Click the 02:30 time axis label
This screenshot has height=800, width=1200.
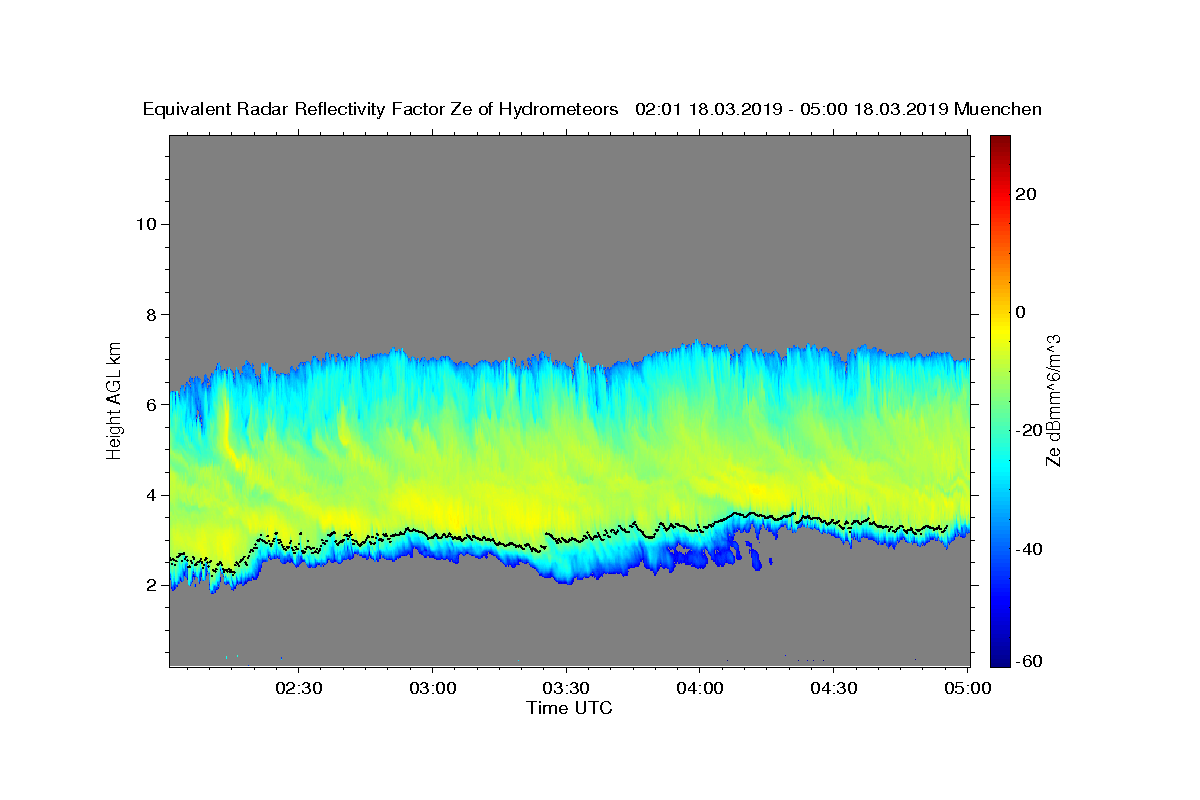click(x=299, y=689)
